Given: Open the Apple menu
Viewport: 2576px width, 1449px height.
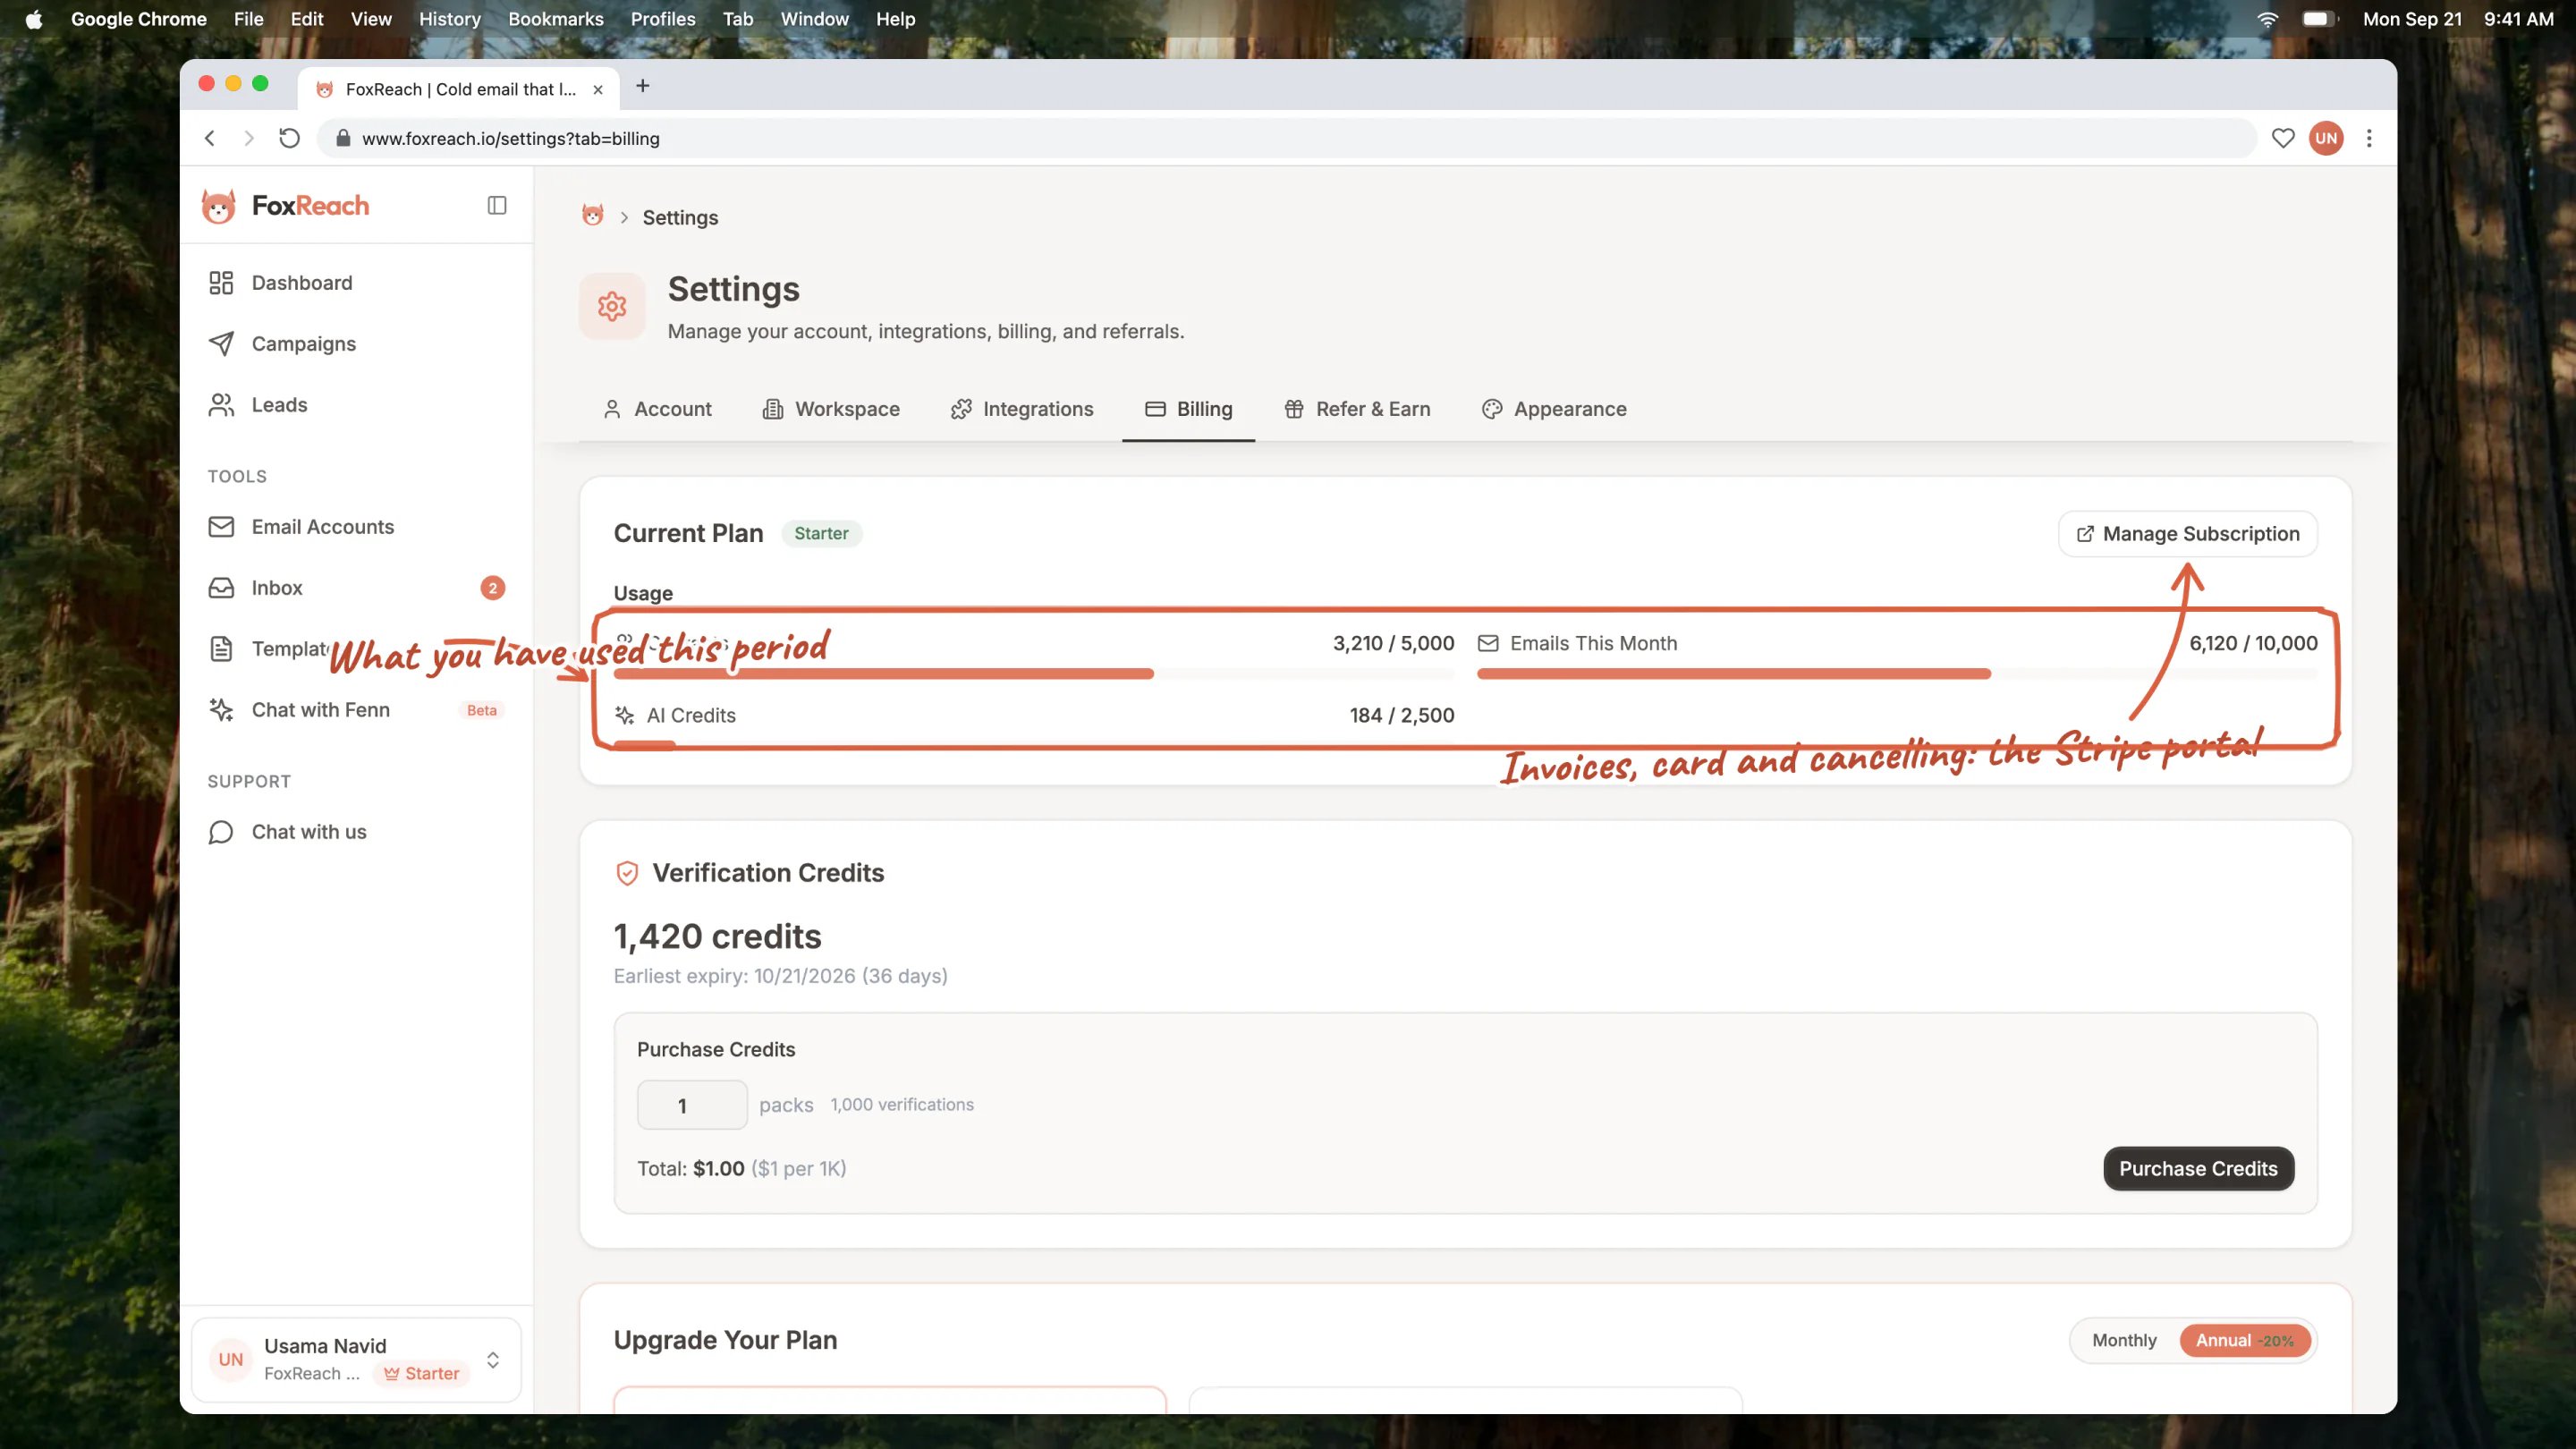Looking at the screenshot, I should (34, 19).
